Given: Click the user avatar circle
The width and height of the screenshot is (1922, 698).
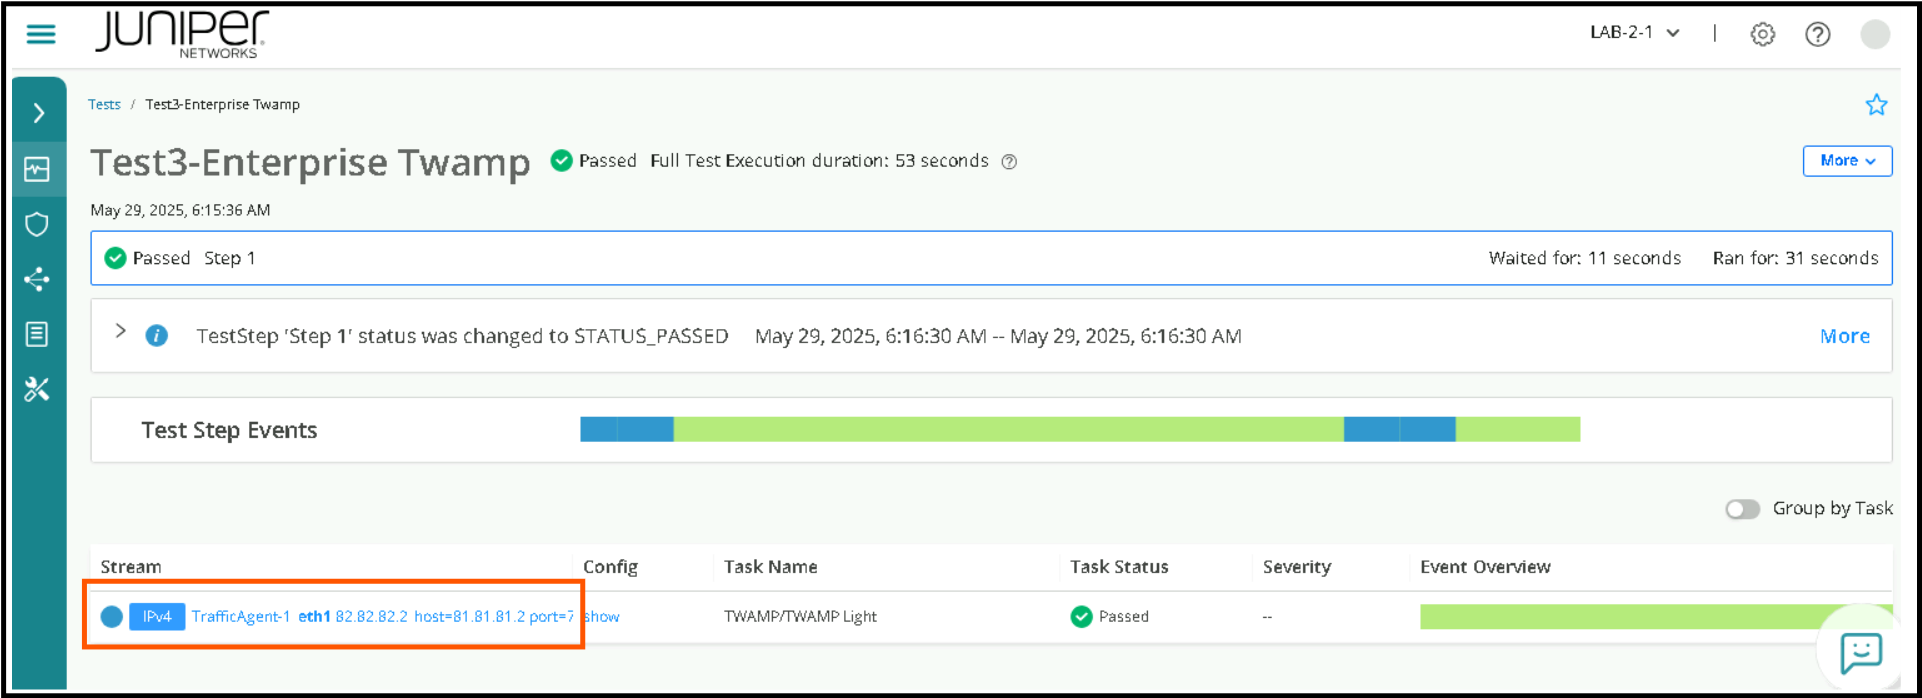Looking at the screenshot, I should (1874, 34).
